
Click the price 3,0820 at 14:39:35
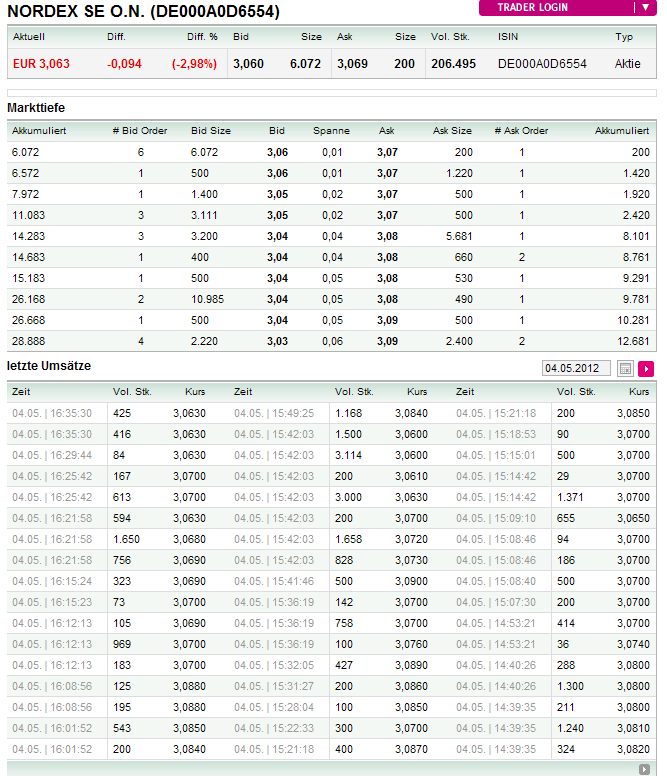point(633,749)
